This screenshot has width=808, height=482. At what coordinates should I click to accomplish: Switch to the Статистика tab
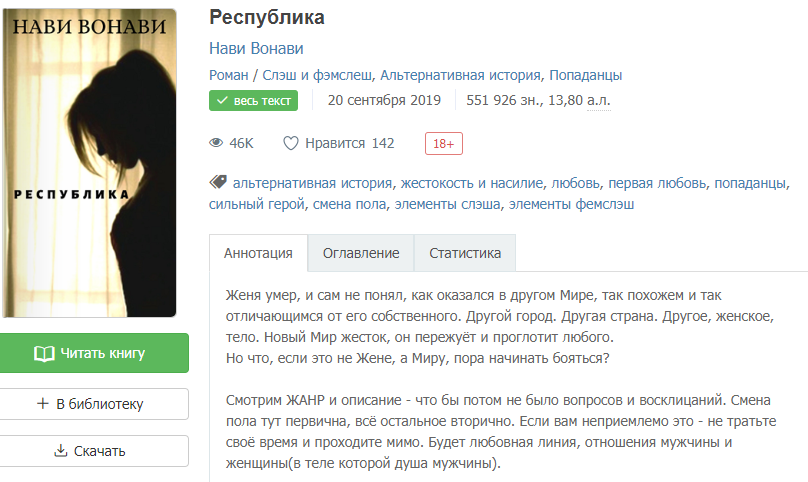(x=465, y=253)
